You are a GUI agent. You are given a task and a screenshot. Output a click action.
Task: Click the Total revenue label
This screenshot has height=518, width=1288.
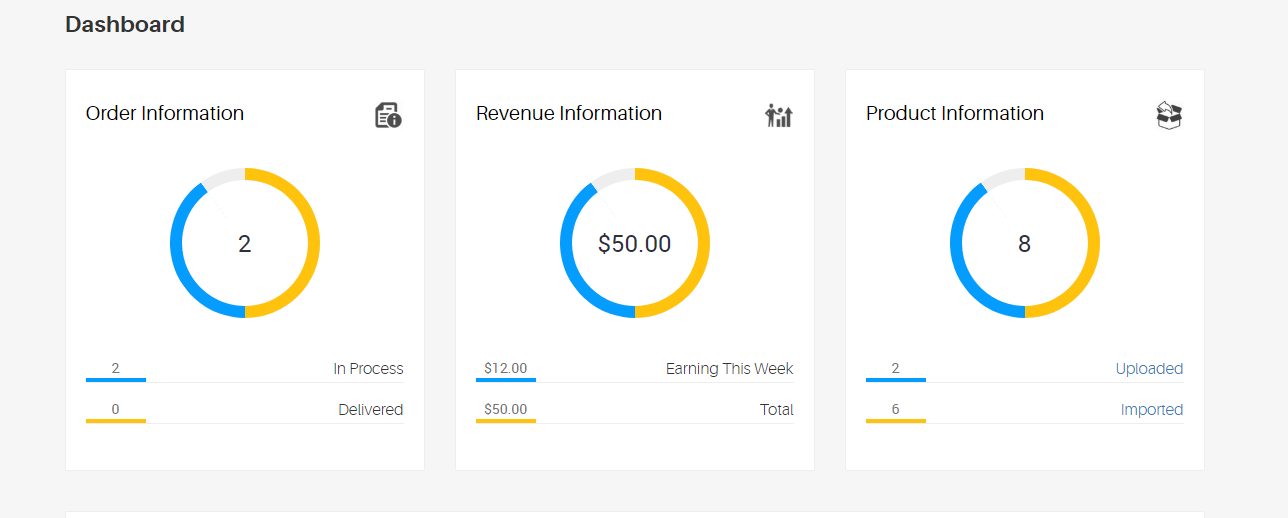tap(776, 410)
